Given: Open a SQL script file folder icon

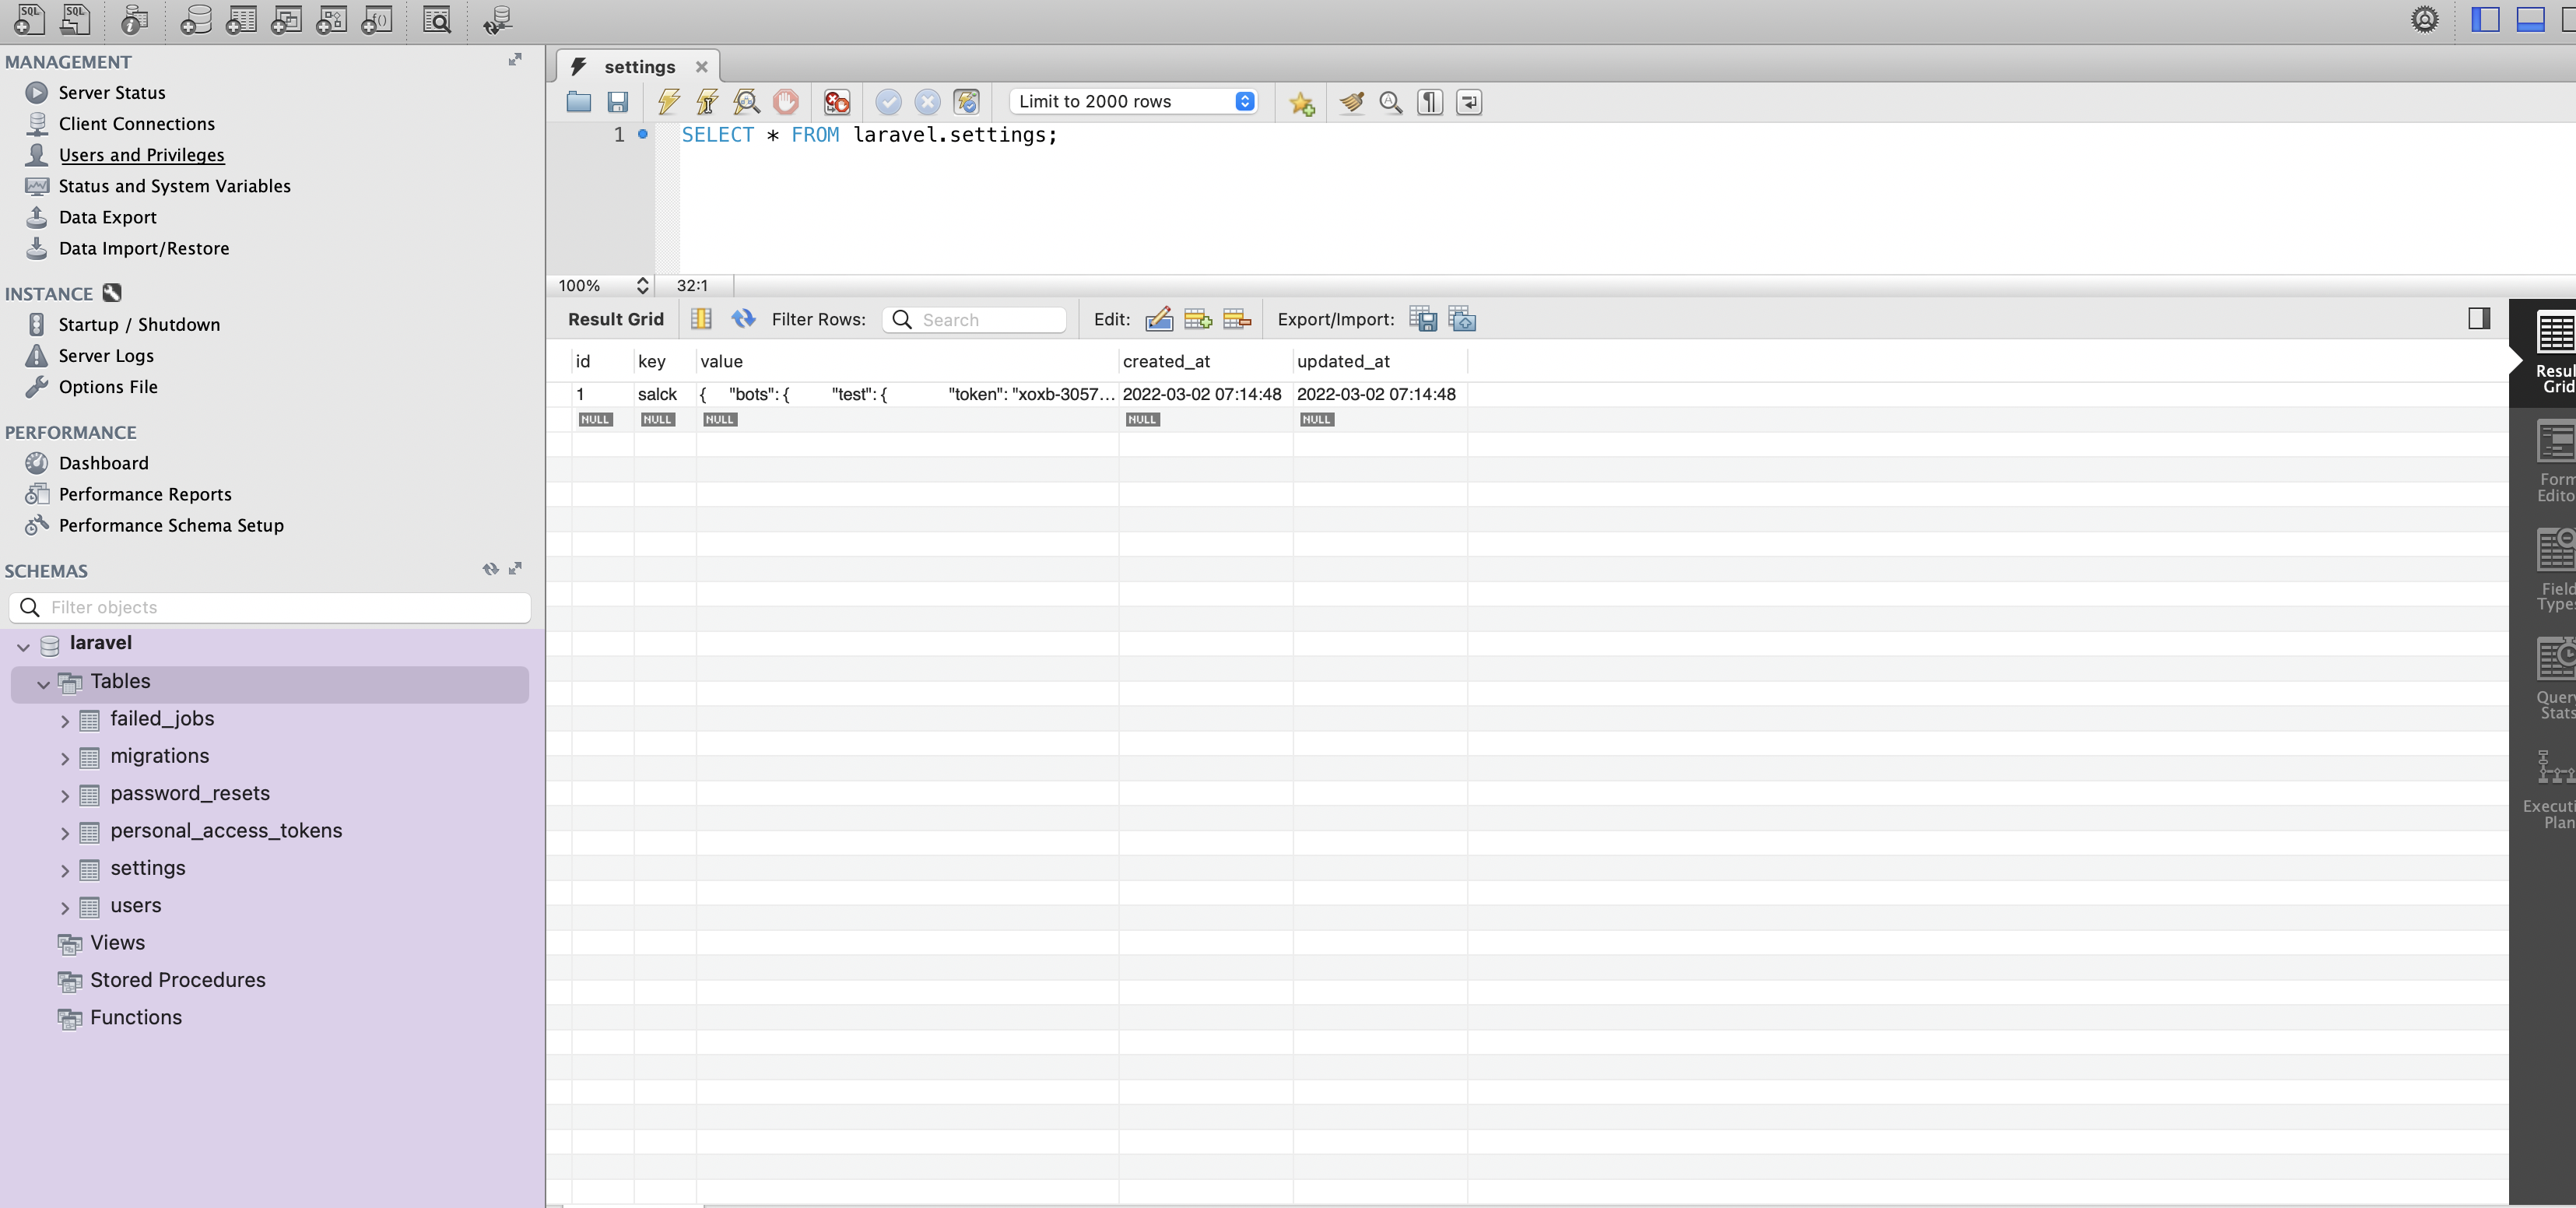Looking at the screenshot, I should point(578,102).
